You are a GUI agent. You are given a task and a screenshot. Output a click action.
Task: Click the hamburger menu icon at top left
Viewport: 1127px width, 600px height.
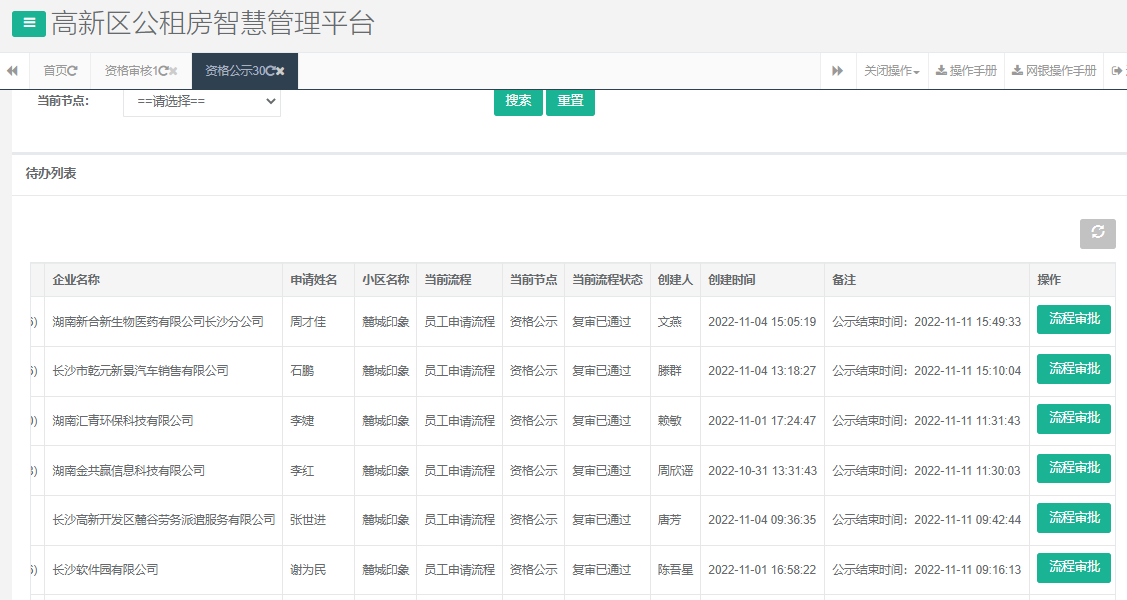pyautogui.click(x=28, y=22)
